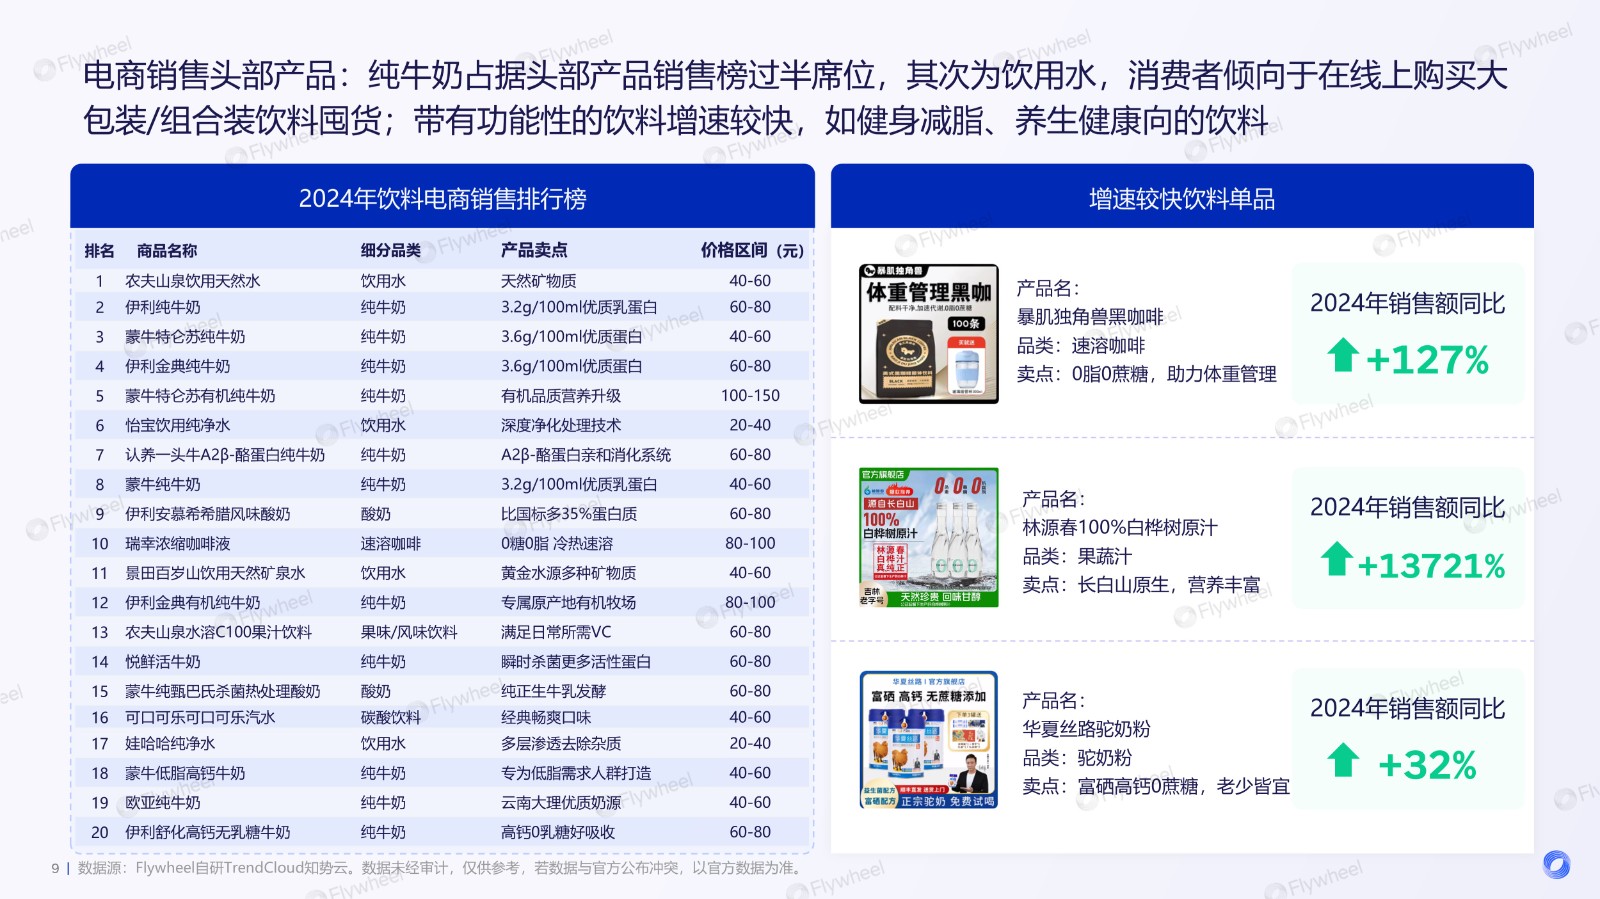The height and width of the screenshot is (899, 1600).
Task: Click the 暴肌独角兽黑咖啡 product name
Action: pyautogui.click(x=1090, y=317)
